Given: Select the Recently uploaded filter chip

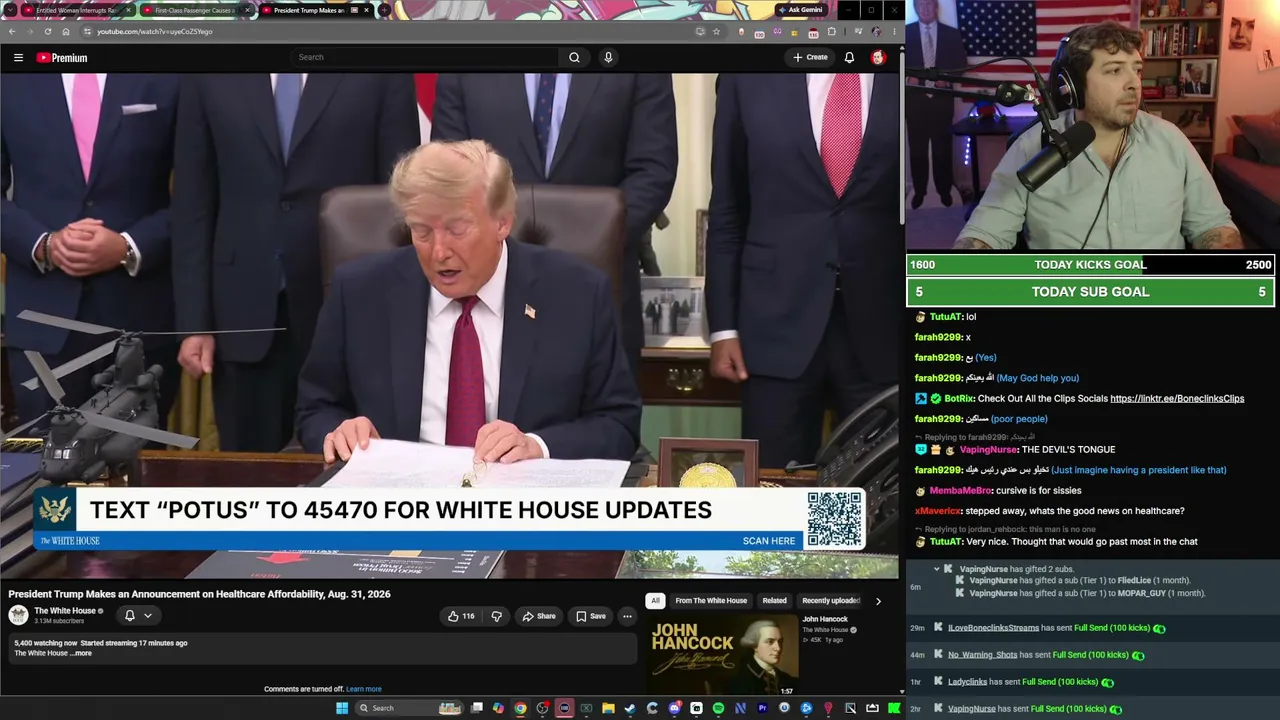Looking at the screenshot, I should click(x=831, y=601).
